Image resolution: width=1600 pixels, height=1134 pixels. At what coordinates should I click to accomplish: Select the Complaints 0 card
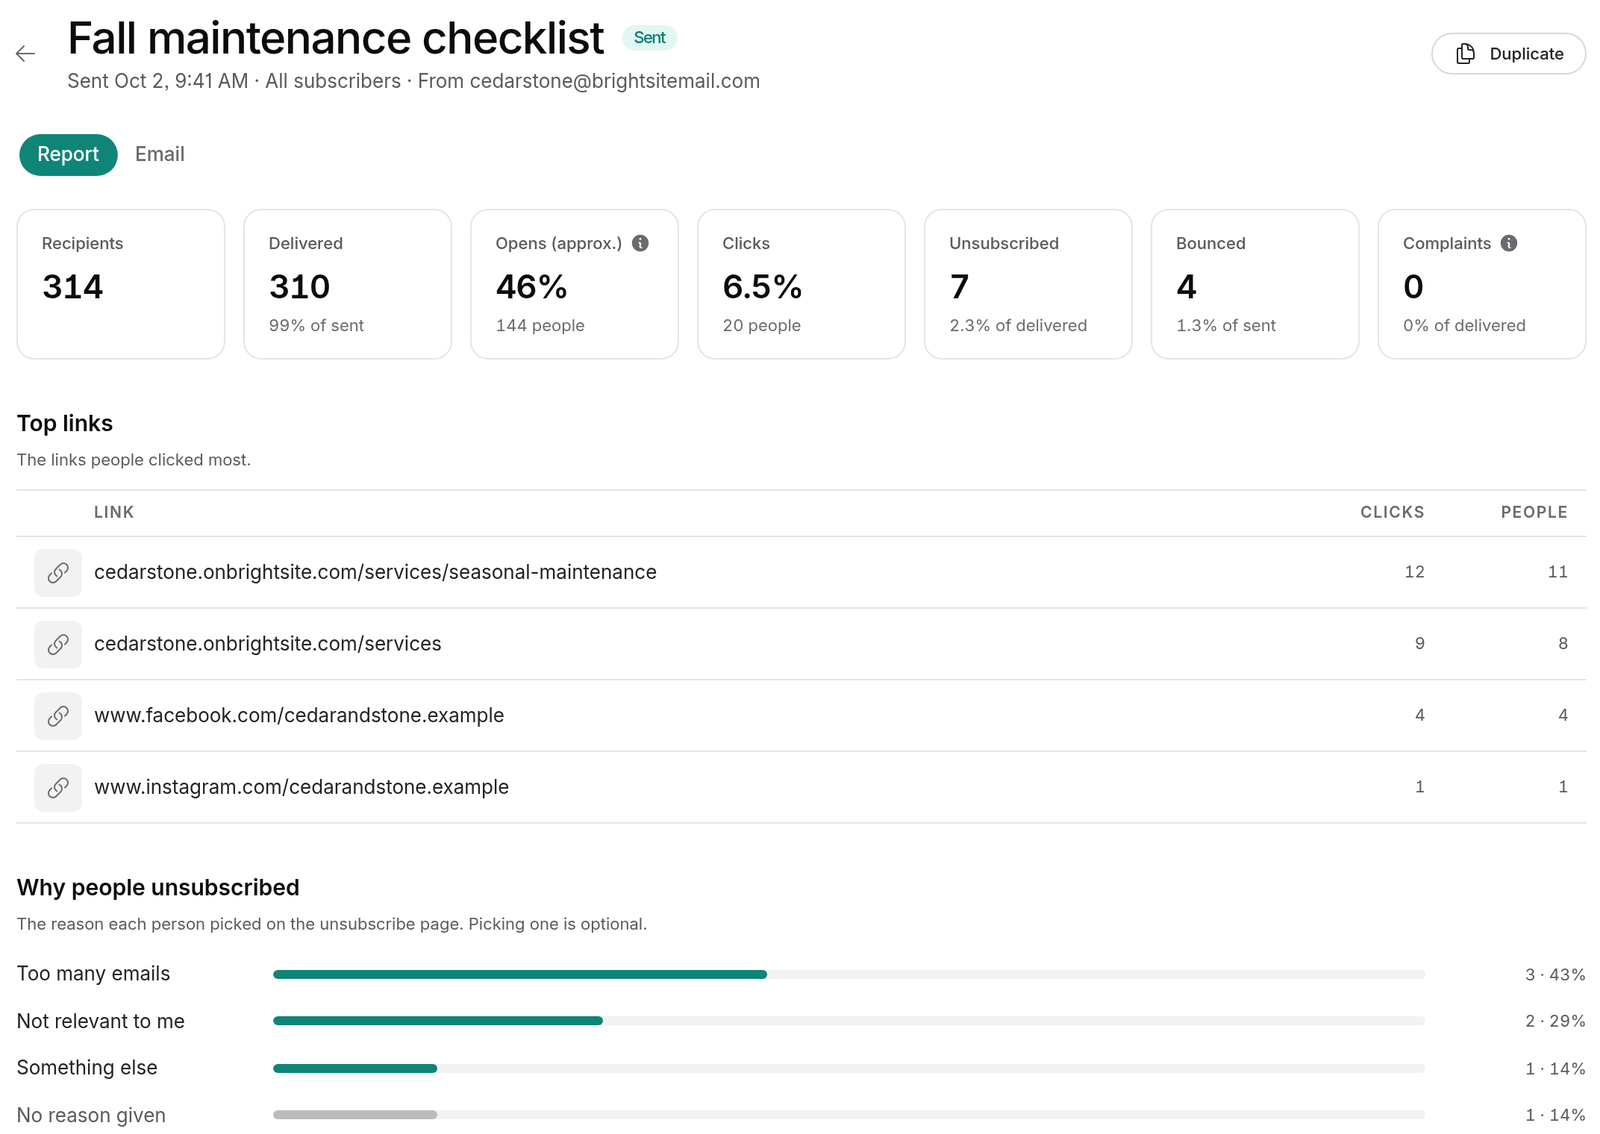pyautogui.click(x=1482, y=284)
